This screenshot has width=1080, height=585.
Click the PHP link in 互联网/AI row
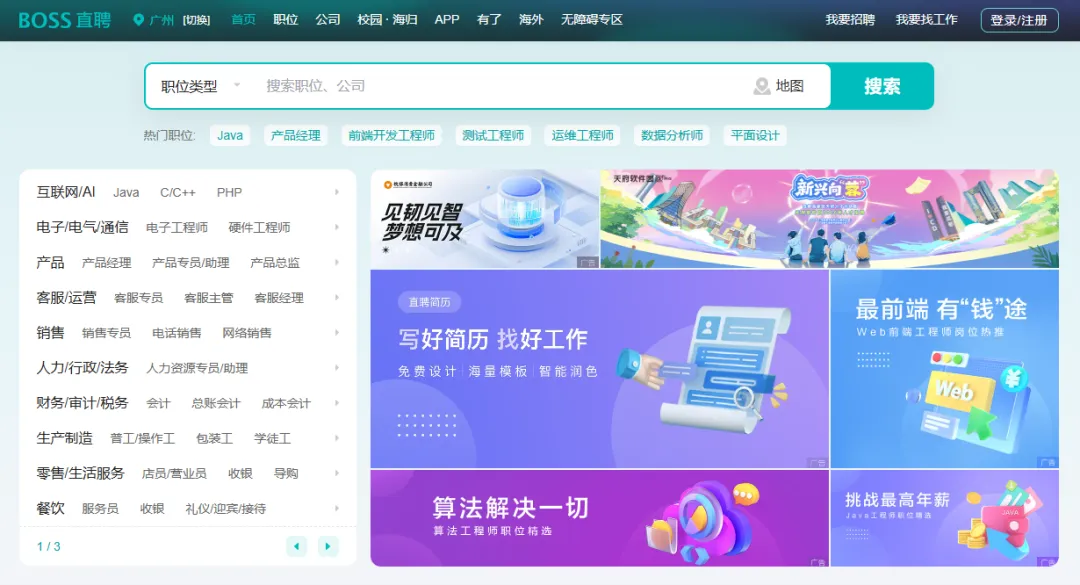(229, 193)
